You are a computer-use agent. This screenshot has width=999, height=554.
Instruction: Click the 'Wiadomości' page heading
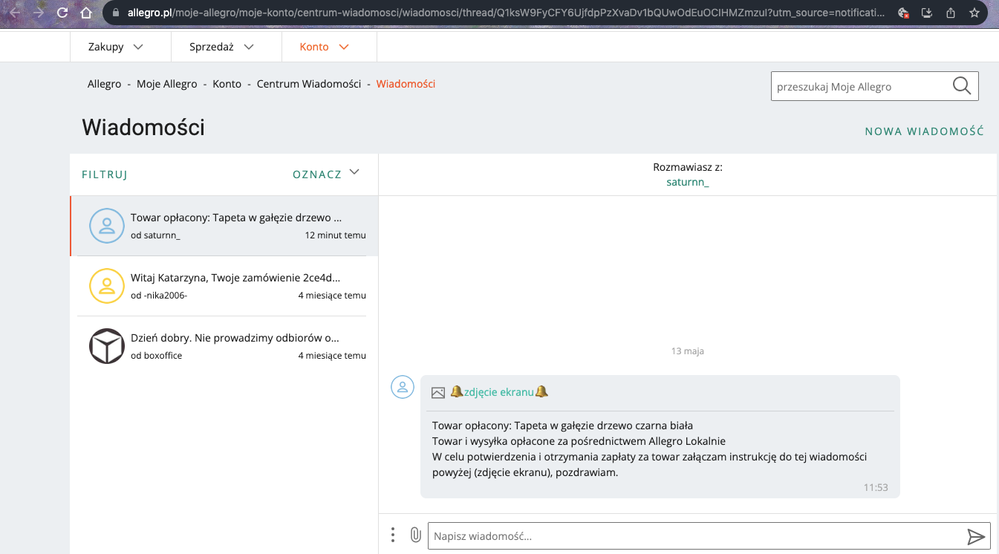pos(143,127)
